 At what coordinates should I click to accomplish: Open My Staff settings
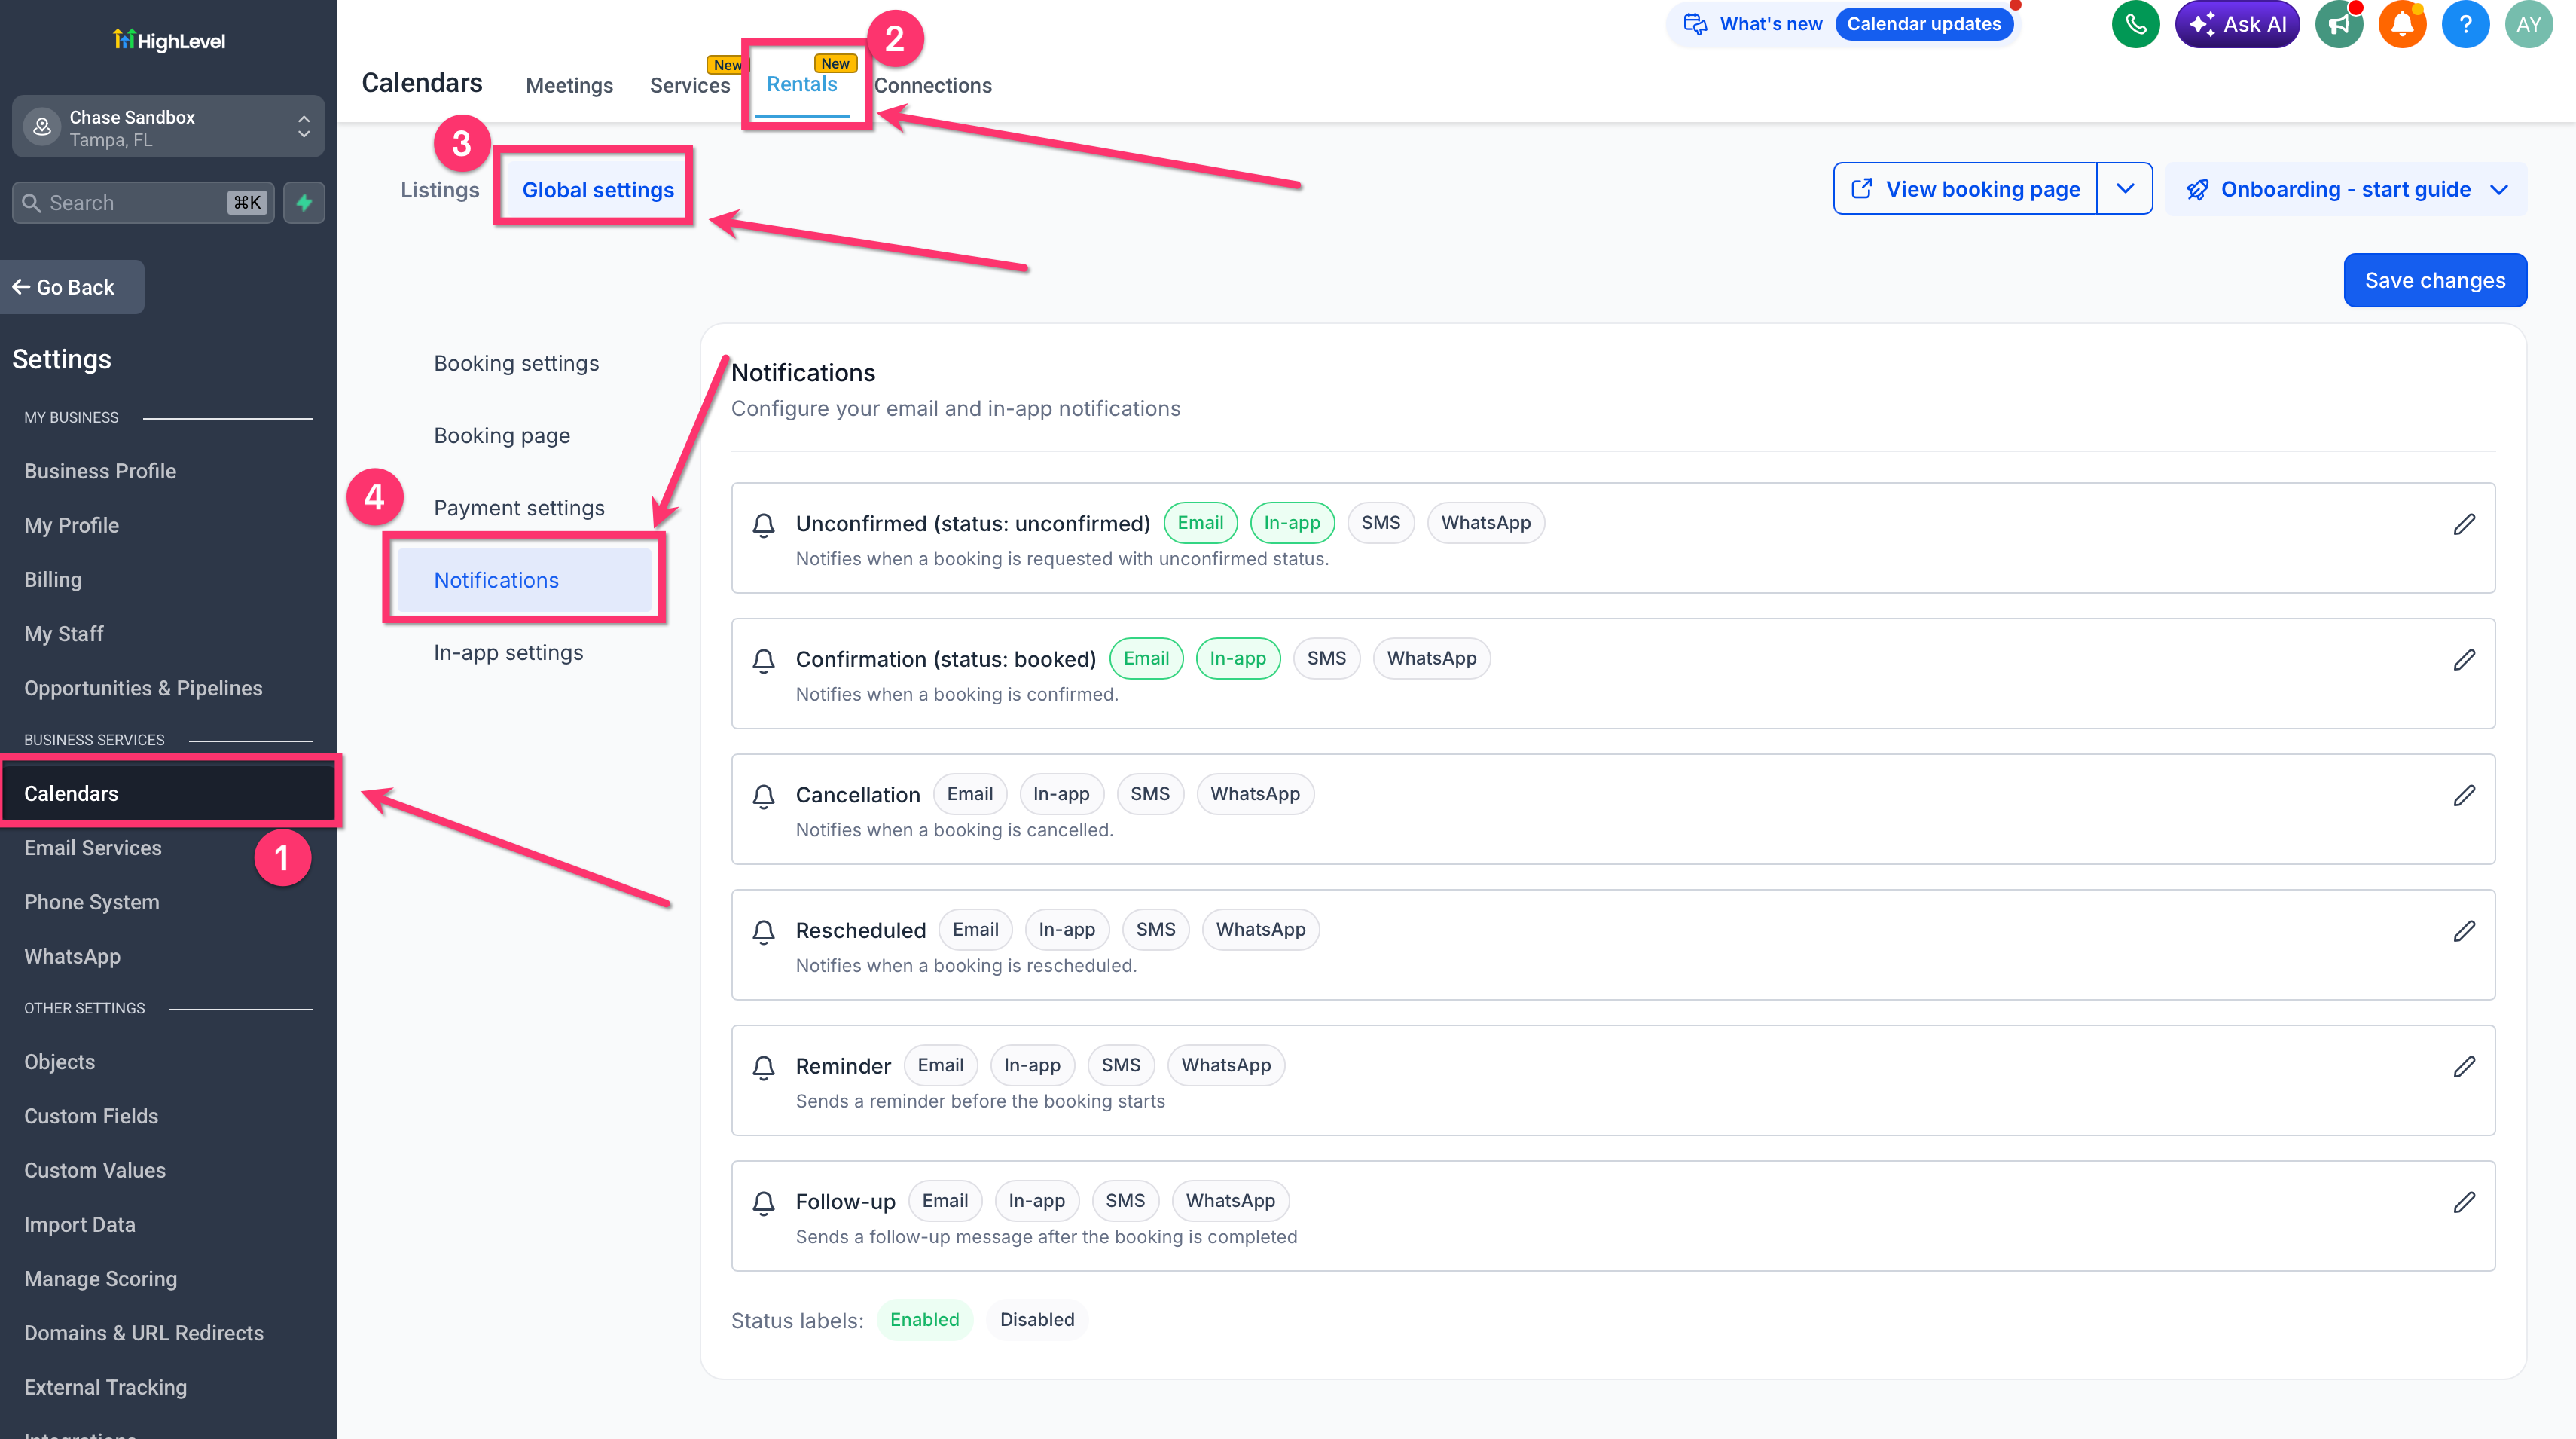[64, 634]
